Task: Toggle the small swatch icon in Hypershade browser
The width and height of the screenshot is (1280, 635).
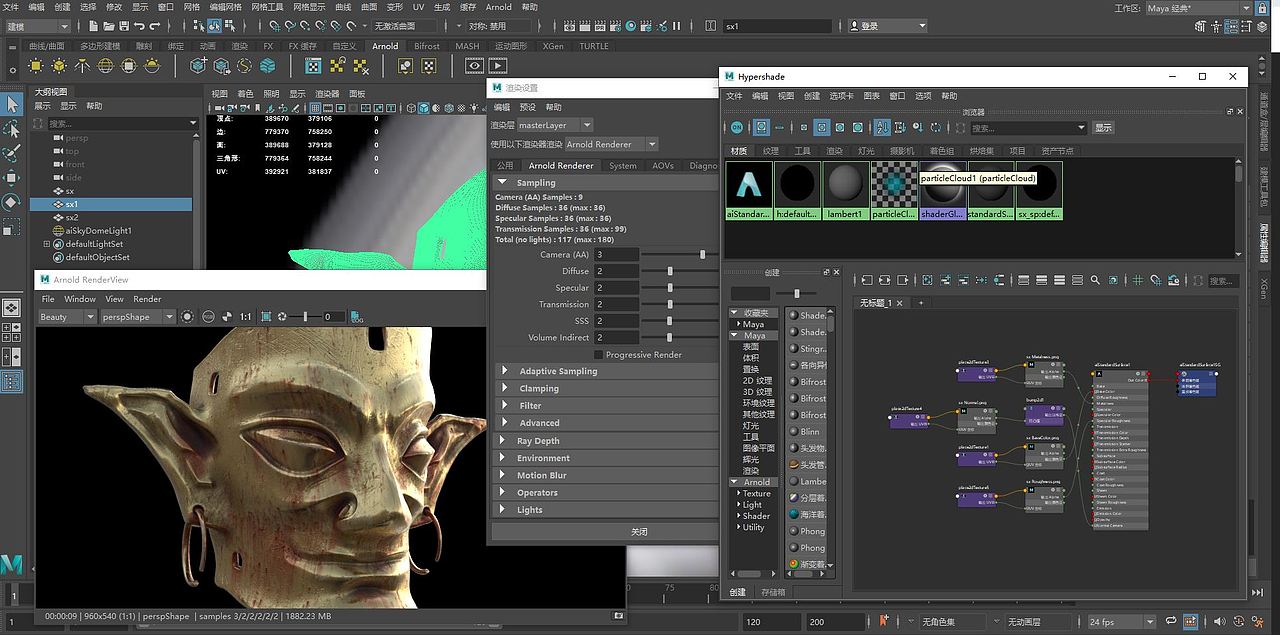Action: (804, 127)
